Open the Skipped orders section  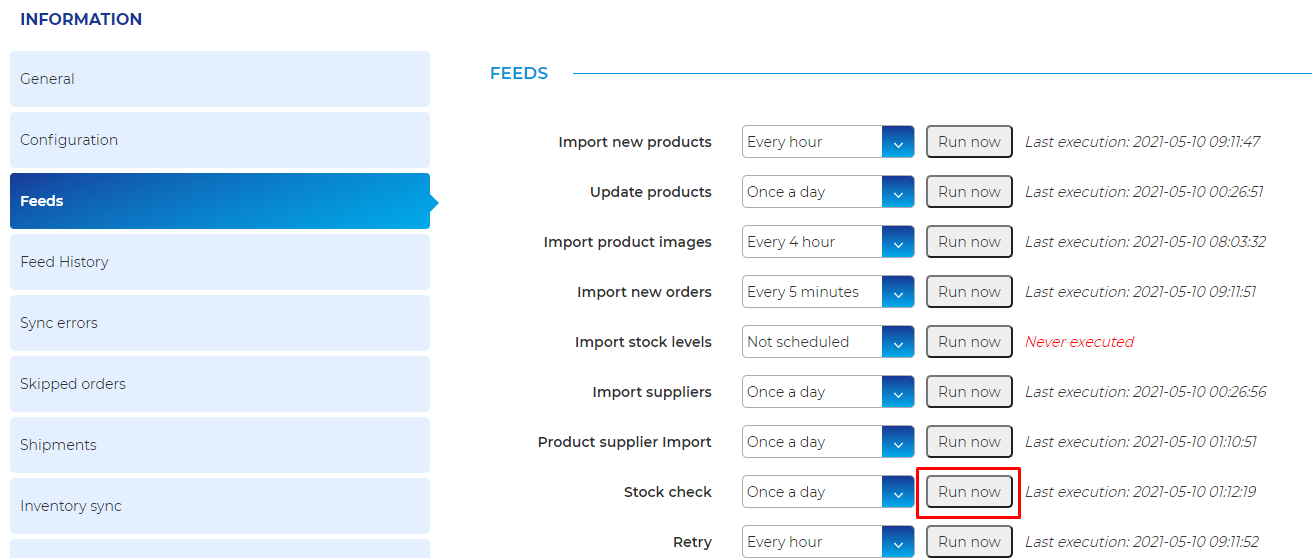click(x=220, y=384)
